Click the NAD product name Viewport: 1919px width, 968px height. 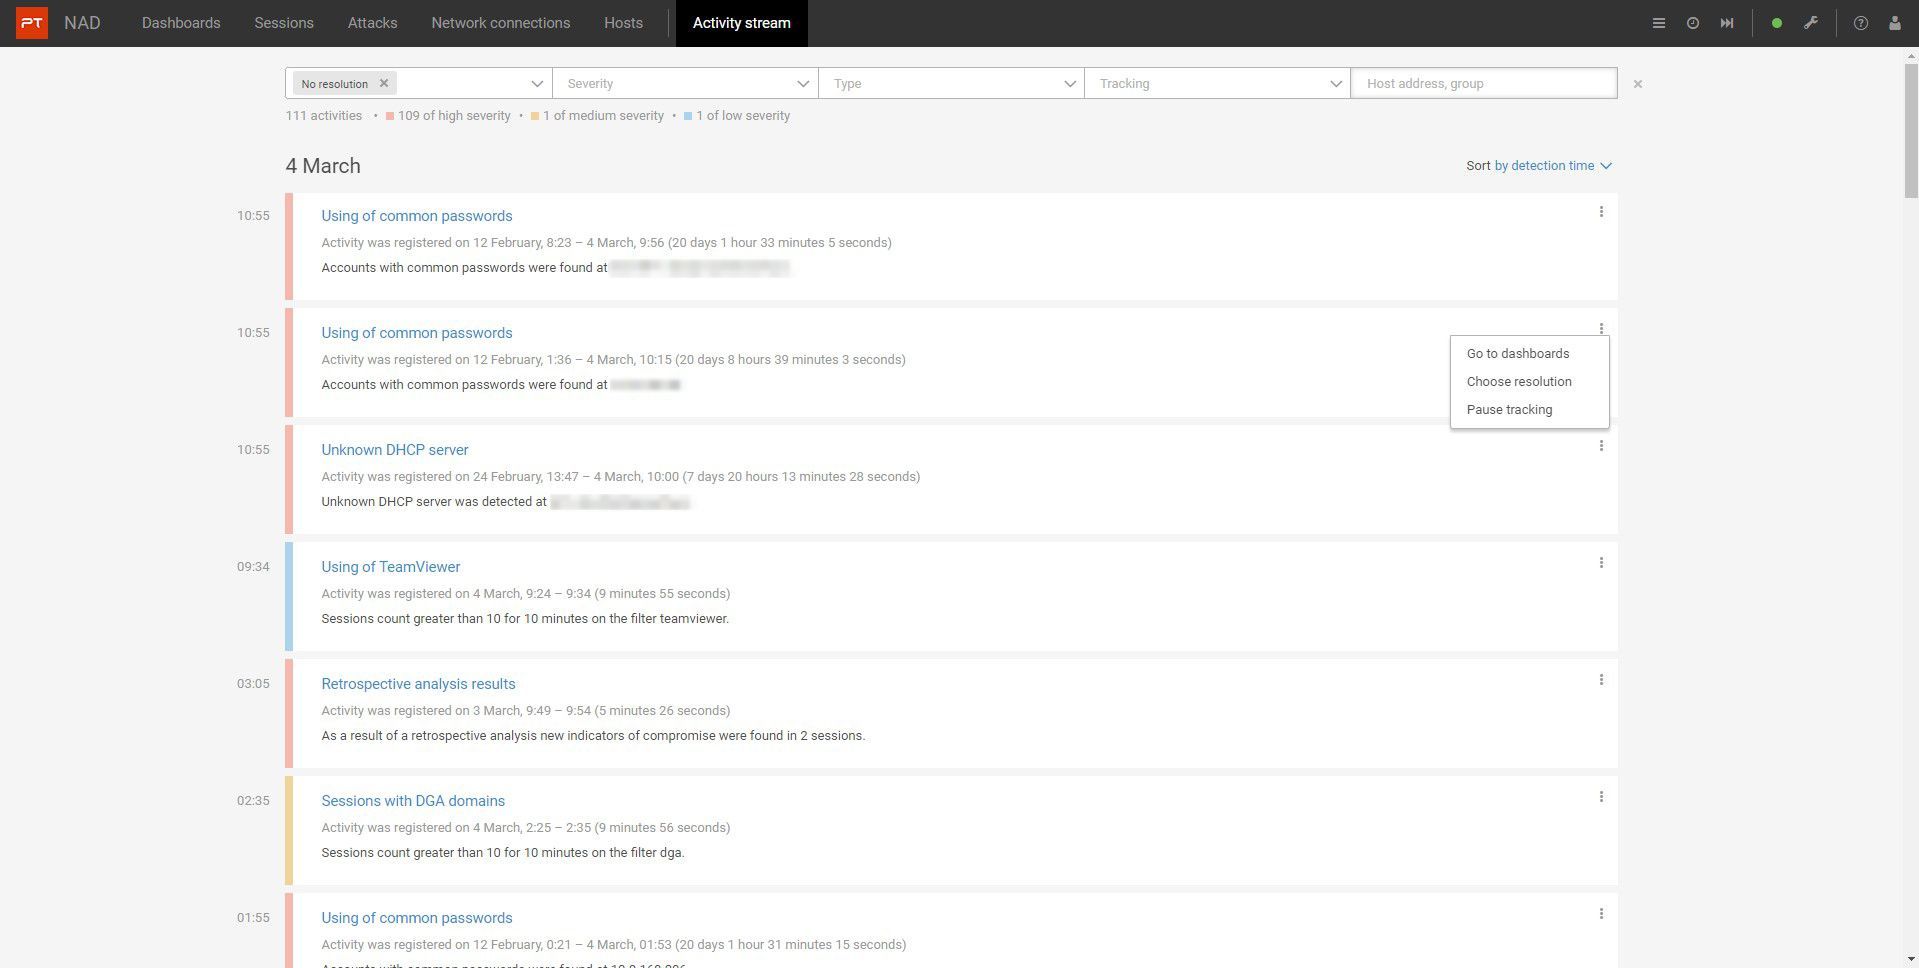pyautogui.click(x=82, y=23)
